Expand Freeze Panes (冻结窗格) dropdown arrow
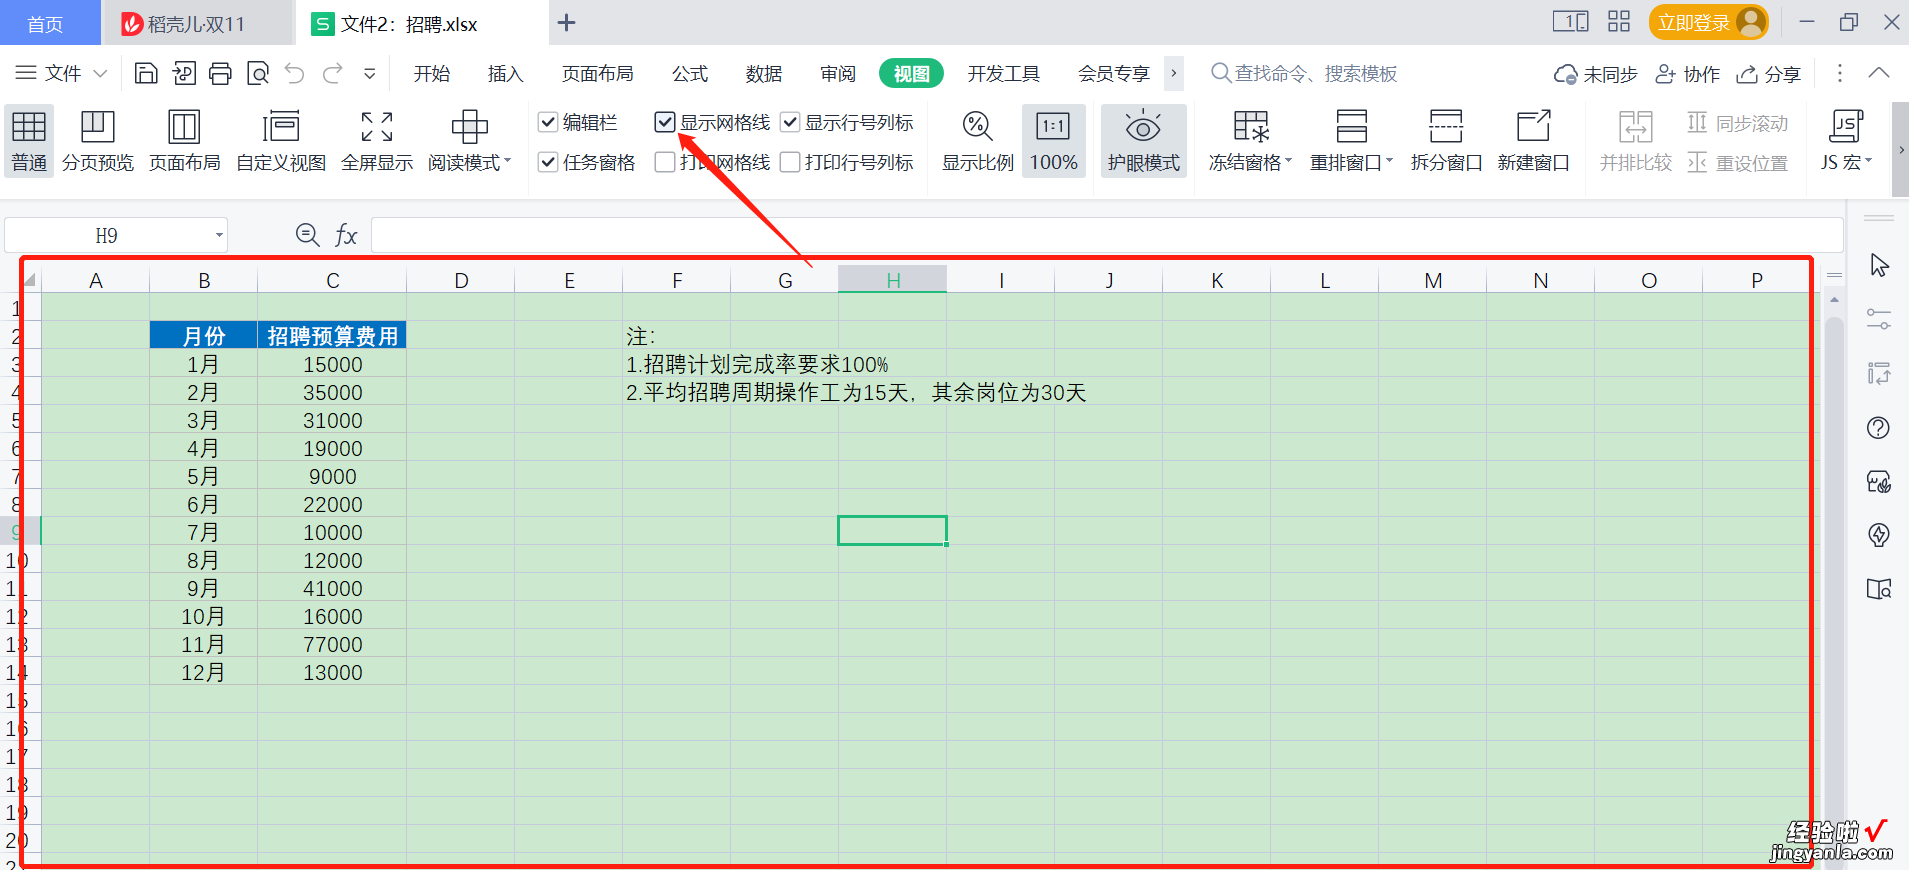The width and height of the screenshot is (1909, 870). [x=1288, y=161]
